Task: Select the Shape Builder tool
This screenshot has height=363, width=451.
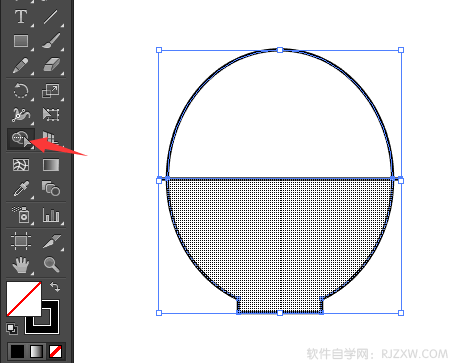Action: [x=21, y=139]
